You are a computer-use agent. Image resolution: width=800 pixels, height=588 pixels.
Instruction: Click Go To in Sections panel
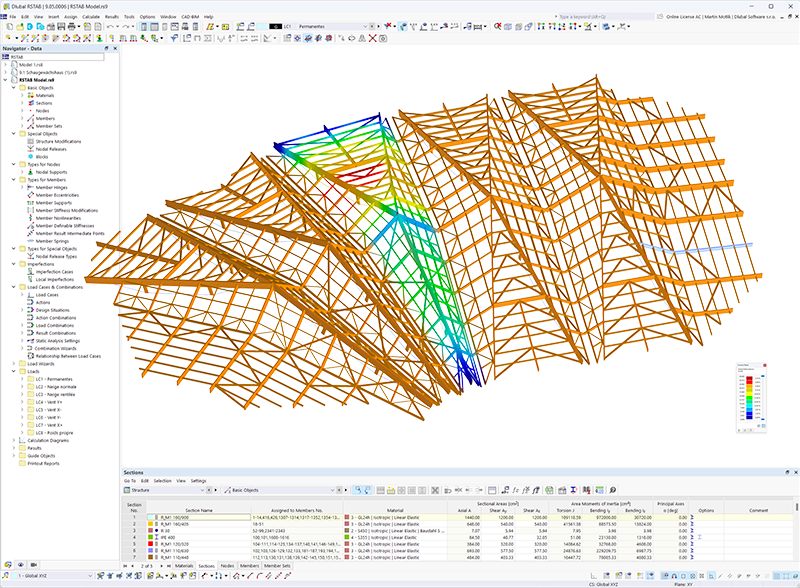(129, 480)
